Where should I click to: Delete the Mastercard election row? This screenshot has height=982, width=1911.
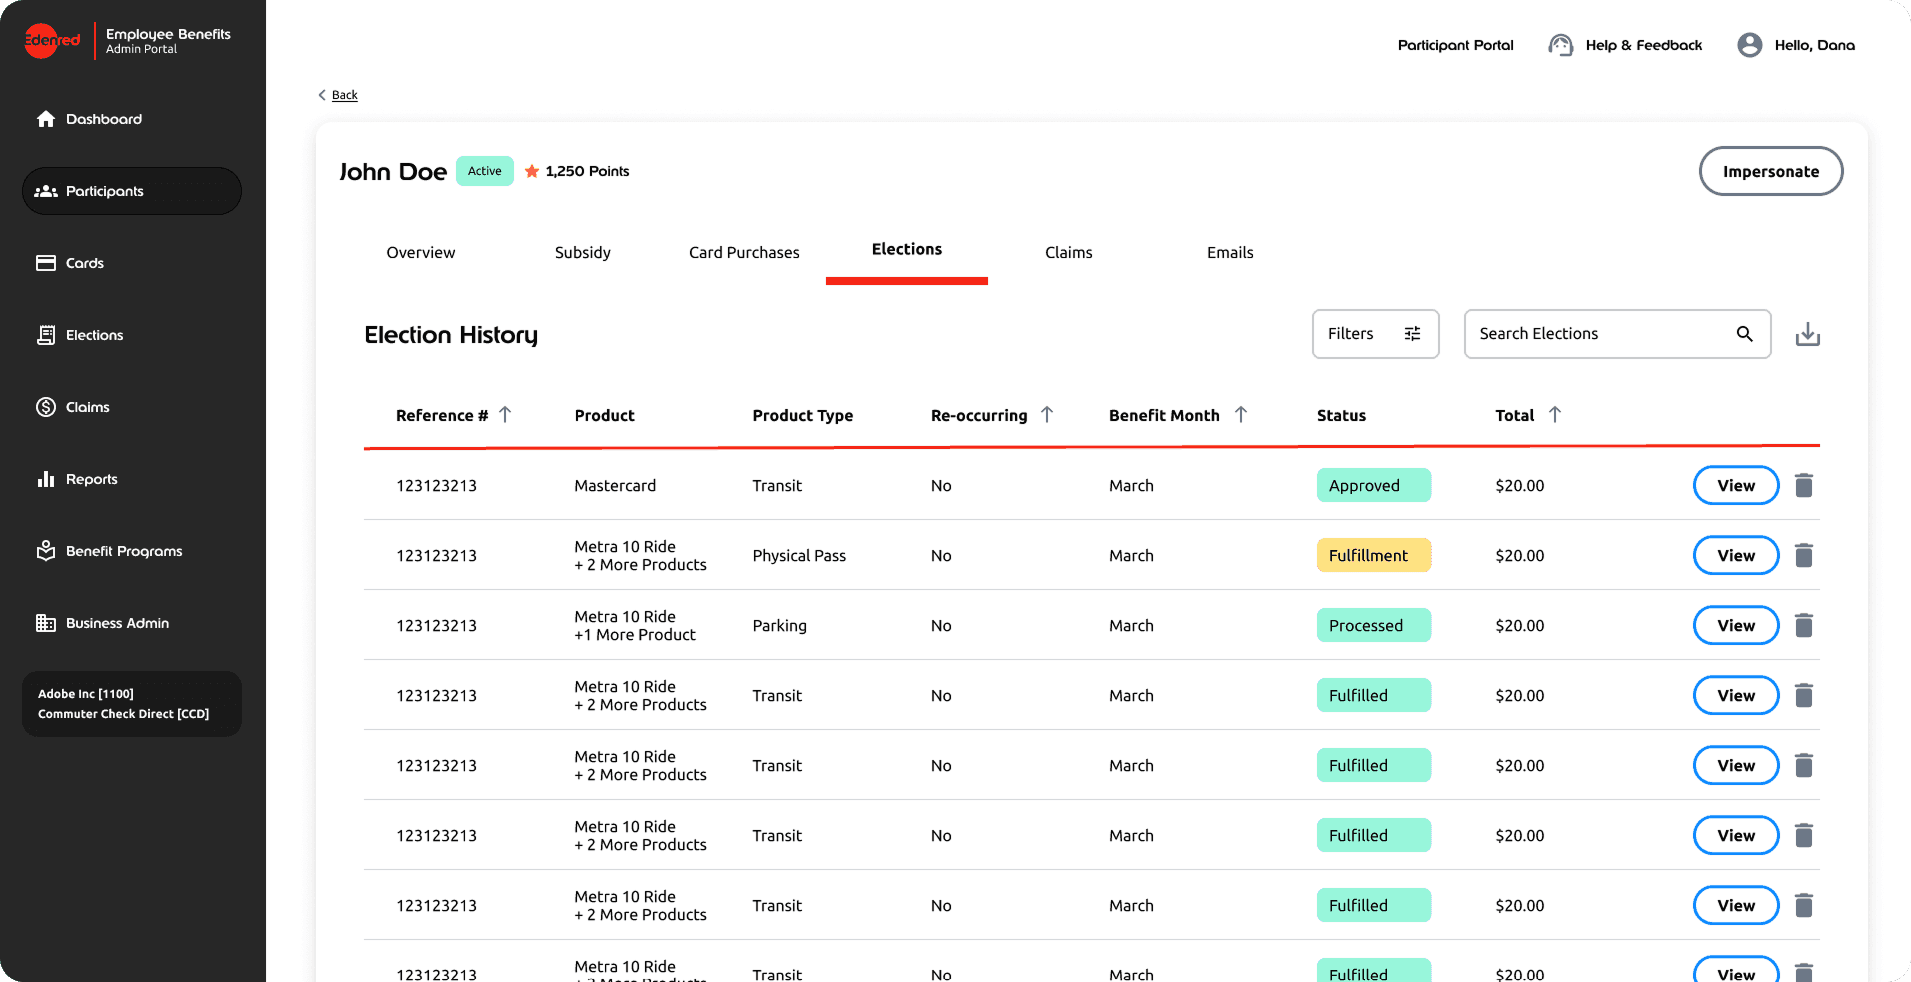point(1804,485)
